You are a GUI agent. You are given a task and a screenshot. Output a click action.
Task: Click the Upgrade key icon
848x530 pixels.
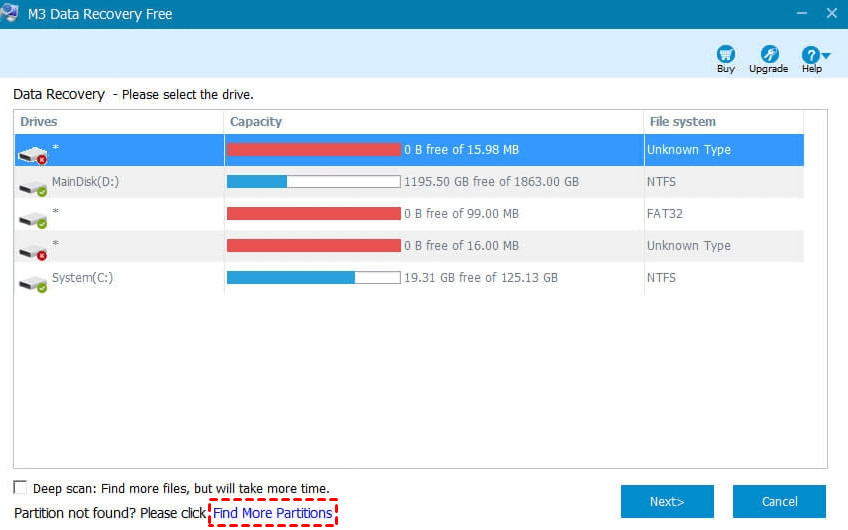(x=769, y=54)
